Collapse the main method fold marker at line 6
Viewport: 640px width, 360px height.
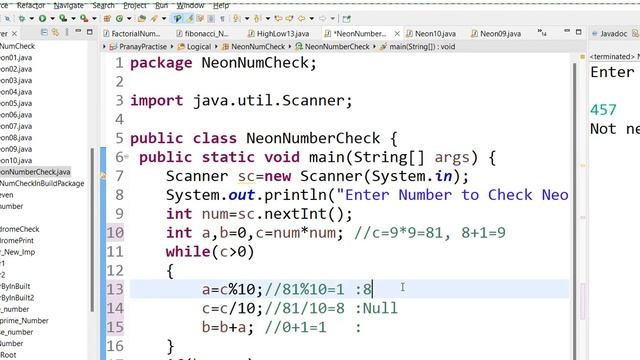(127, 156)
